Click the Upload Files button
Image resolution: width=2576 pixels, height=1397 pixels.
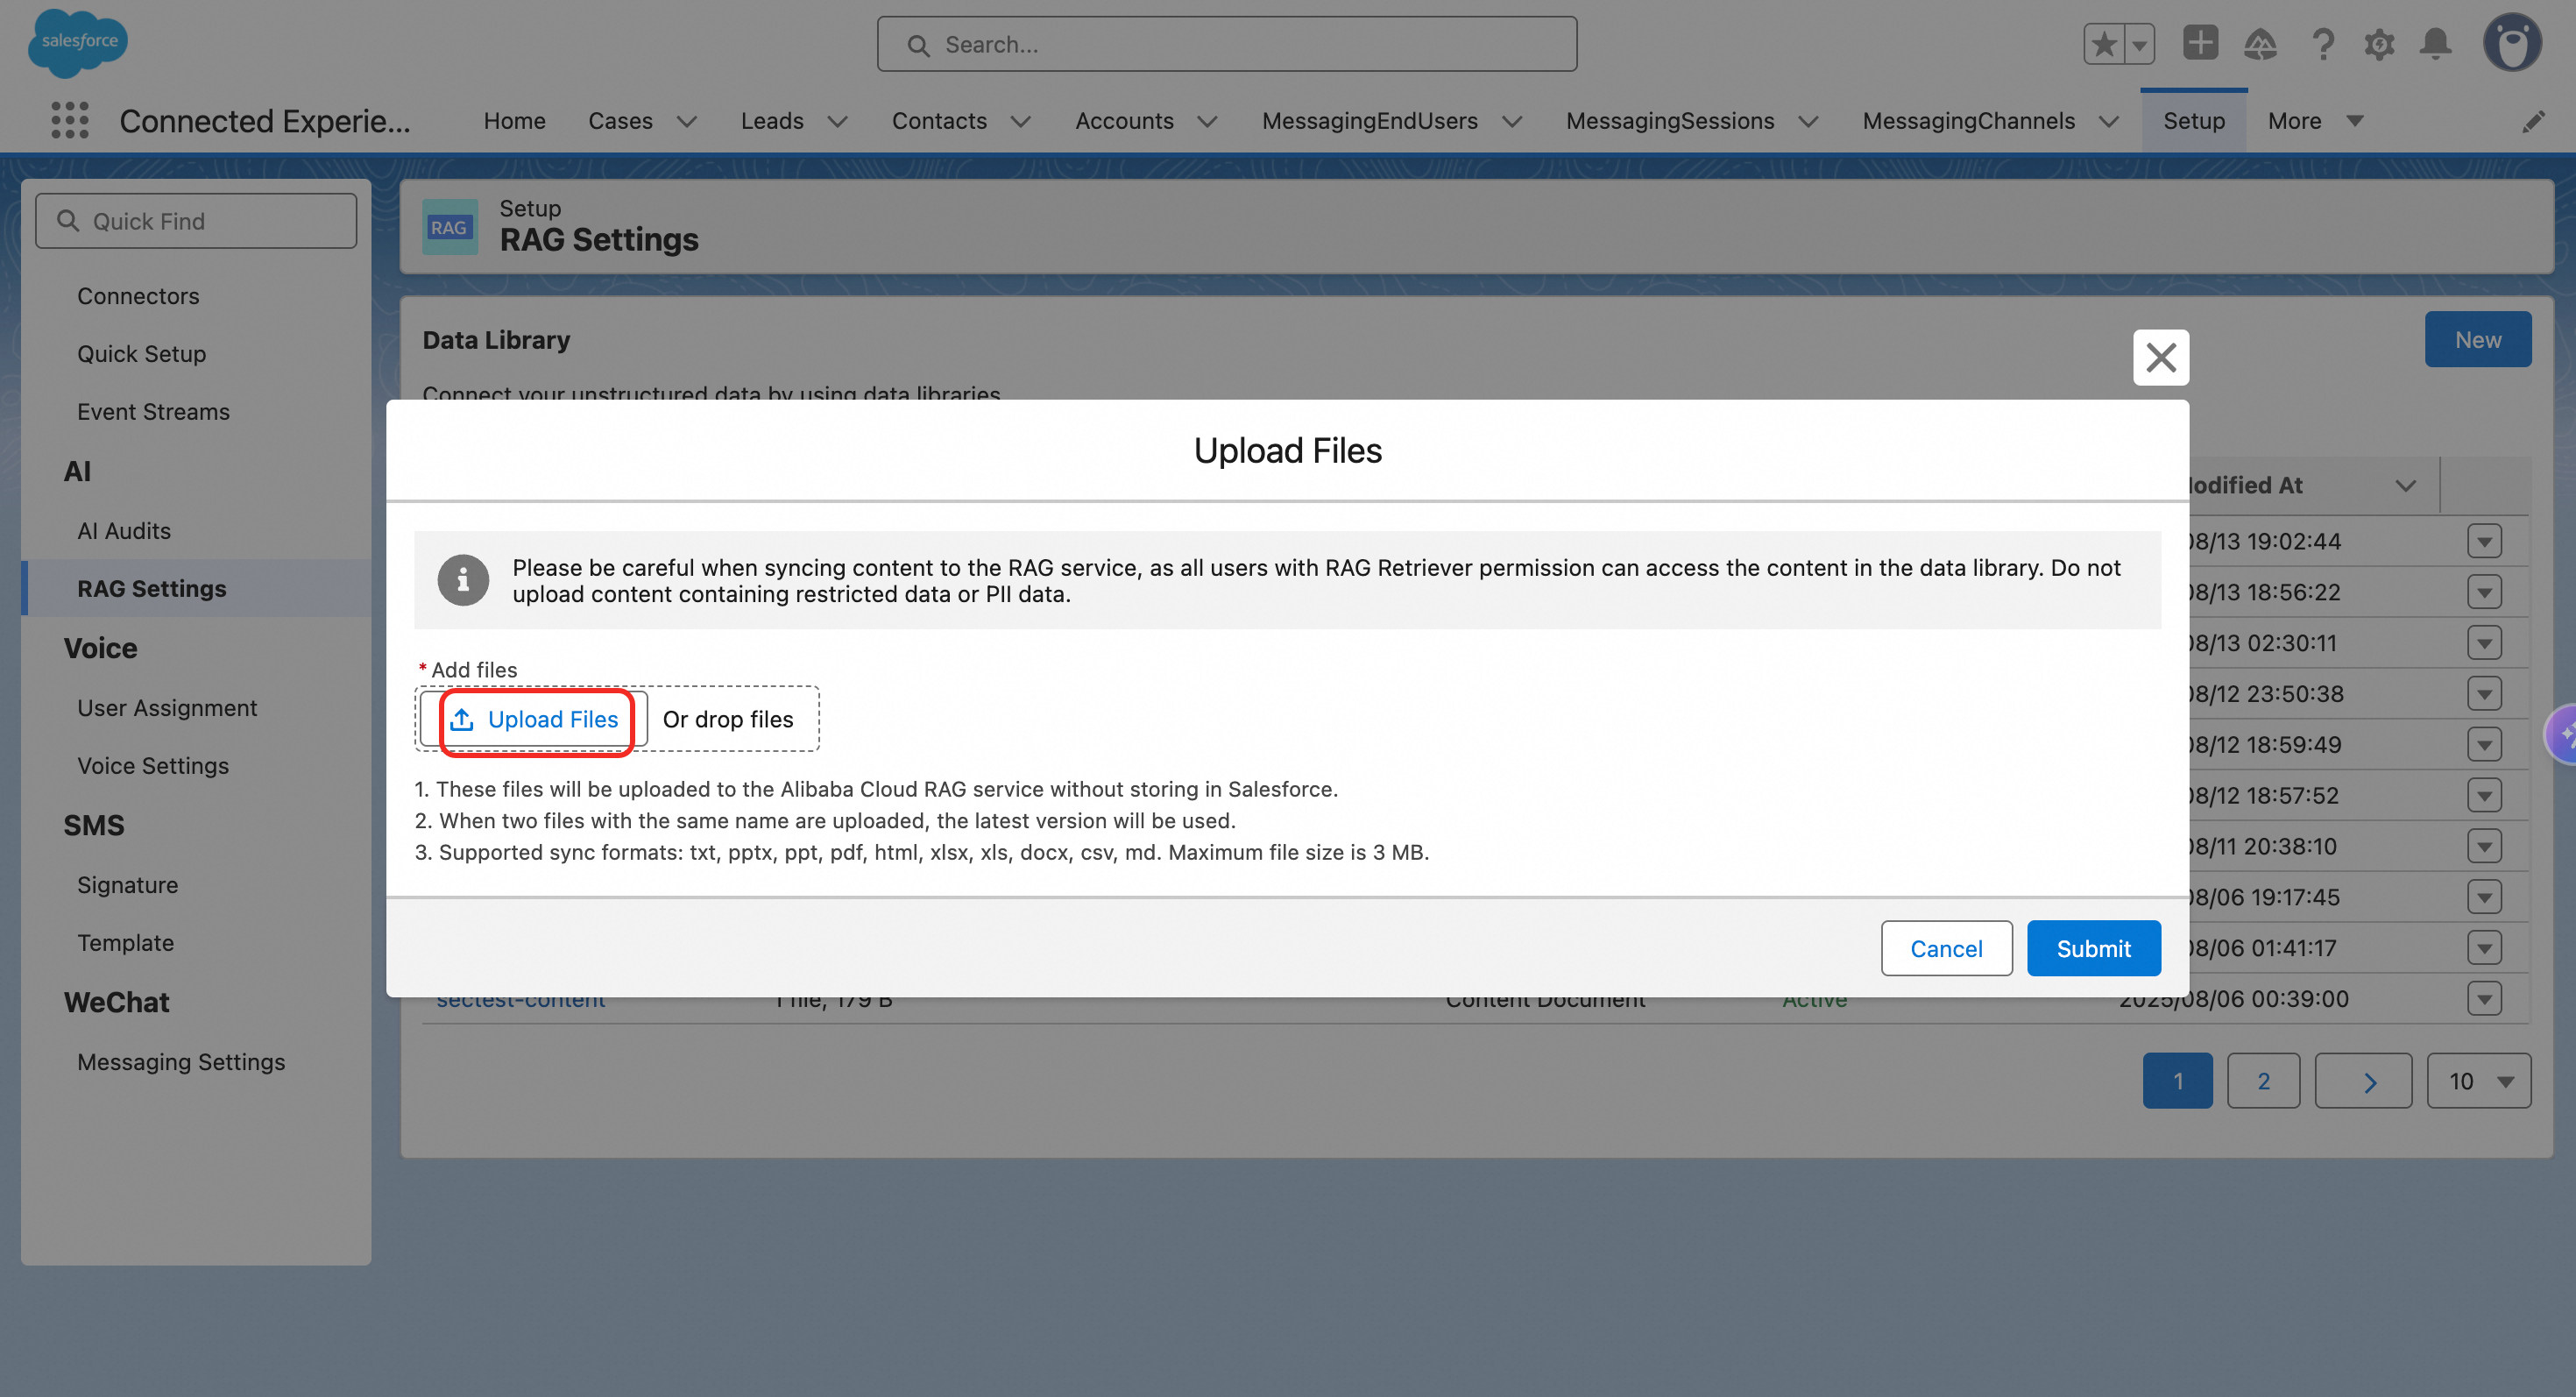coord(534,719)
